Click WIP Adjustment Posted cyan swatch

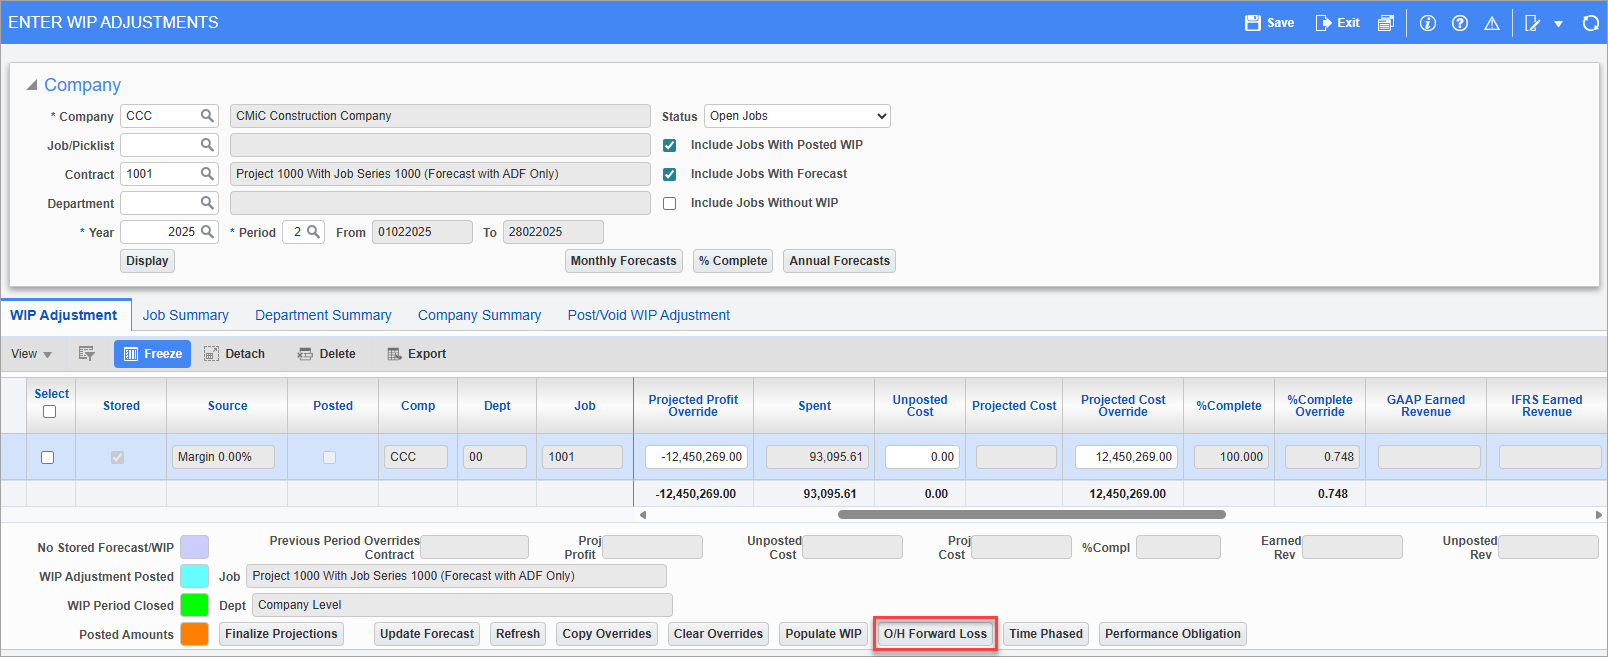tap(194, 576)
